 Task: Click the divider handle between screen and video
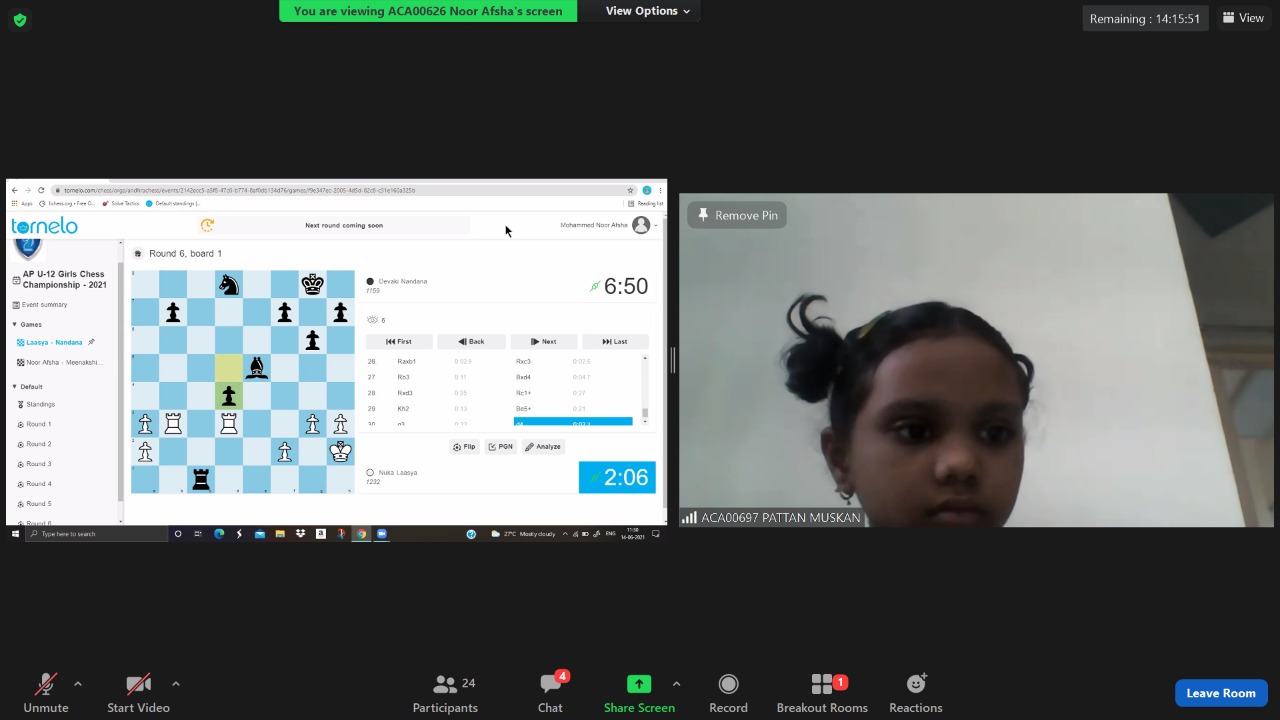[x=673, y=360]
